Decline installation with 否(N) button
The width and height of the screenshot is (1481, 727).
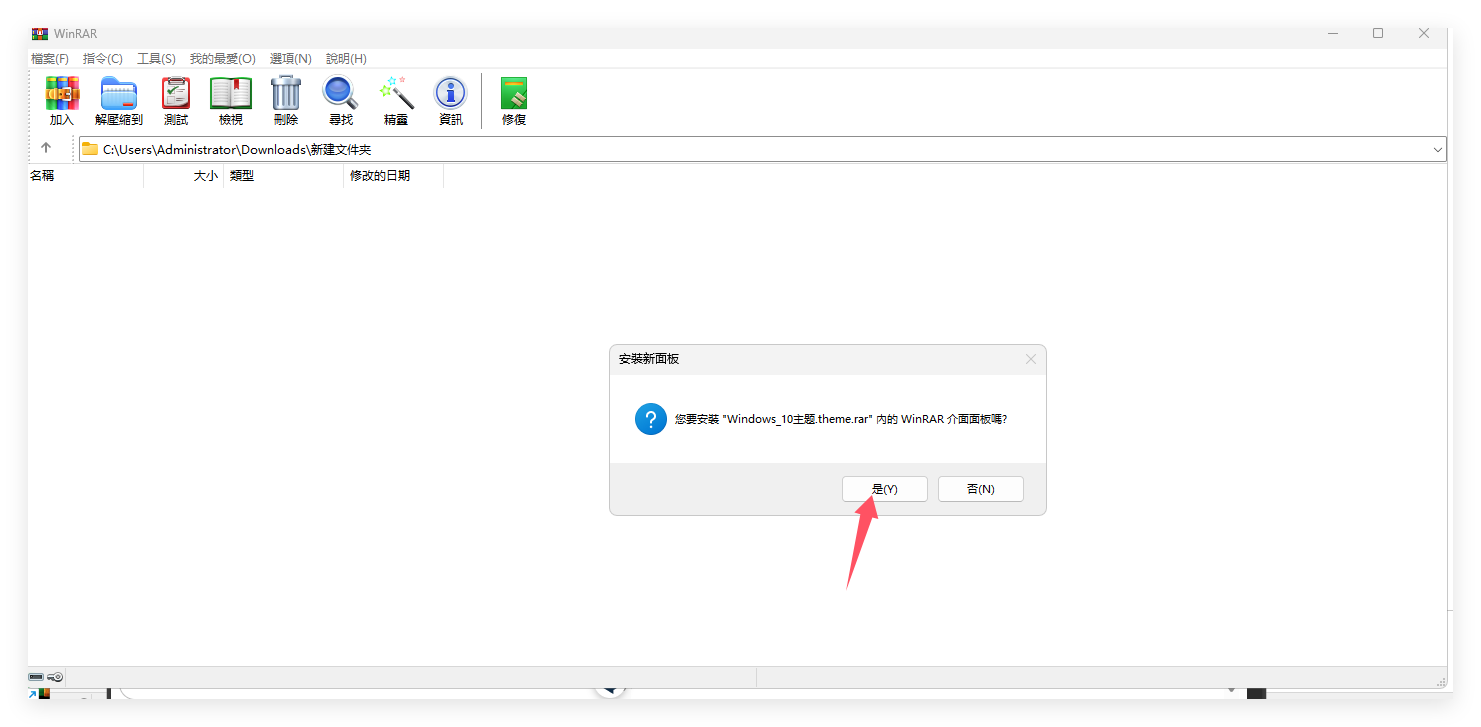(x=981, y=489)
